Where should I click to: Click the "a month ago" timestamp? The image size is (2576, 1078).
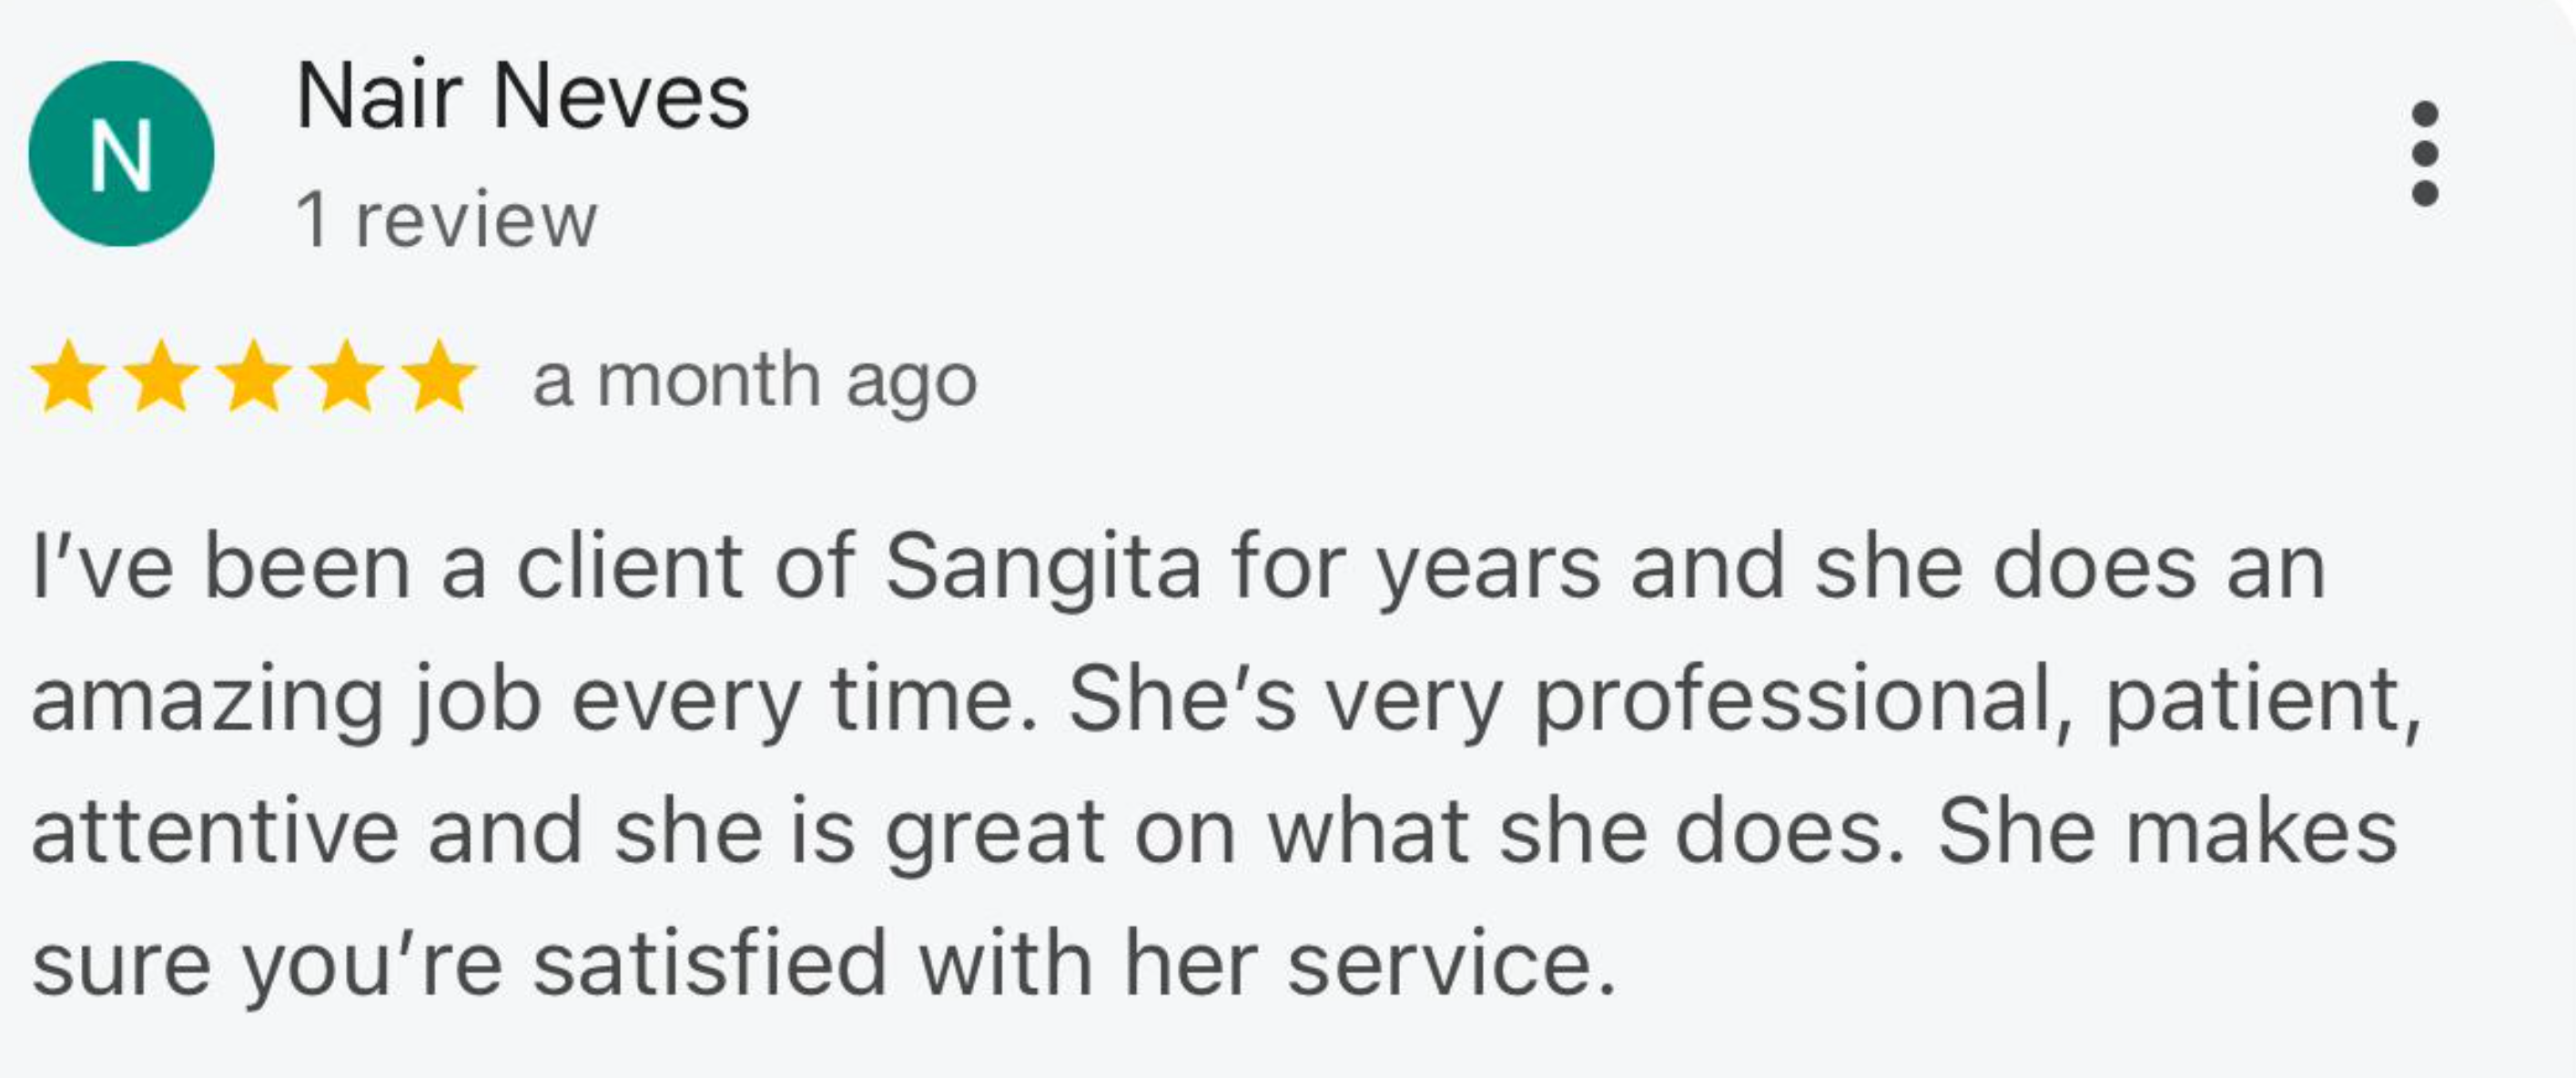tap(754, 381)
